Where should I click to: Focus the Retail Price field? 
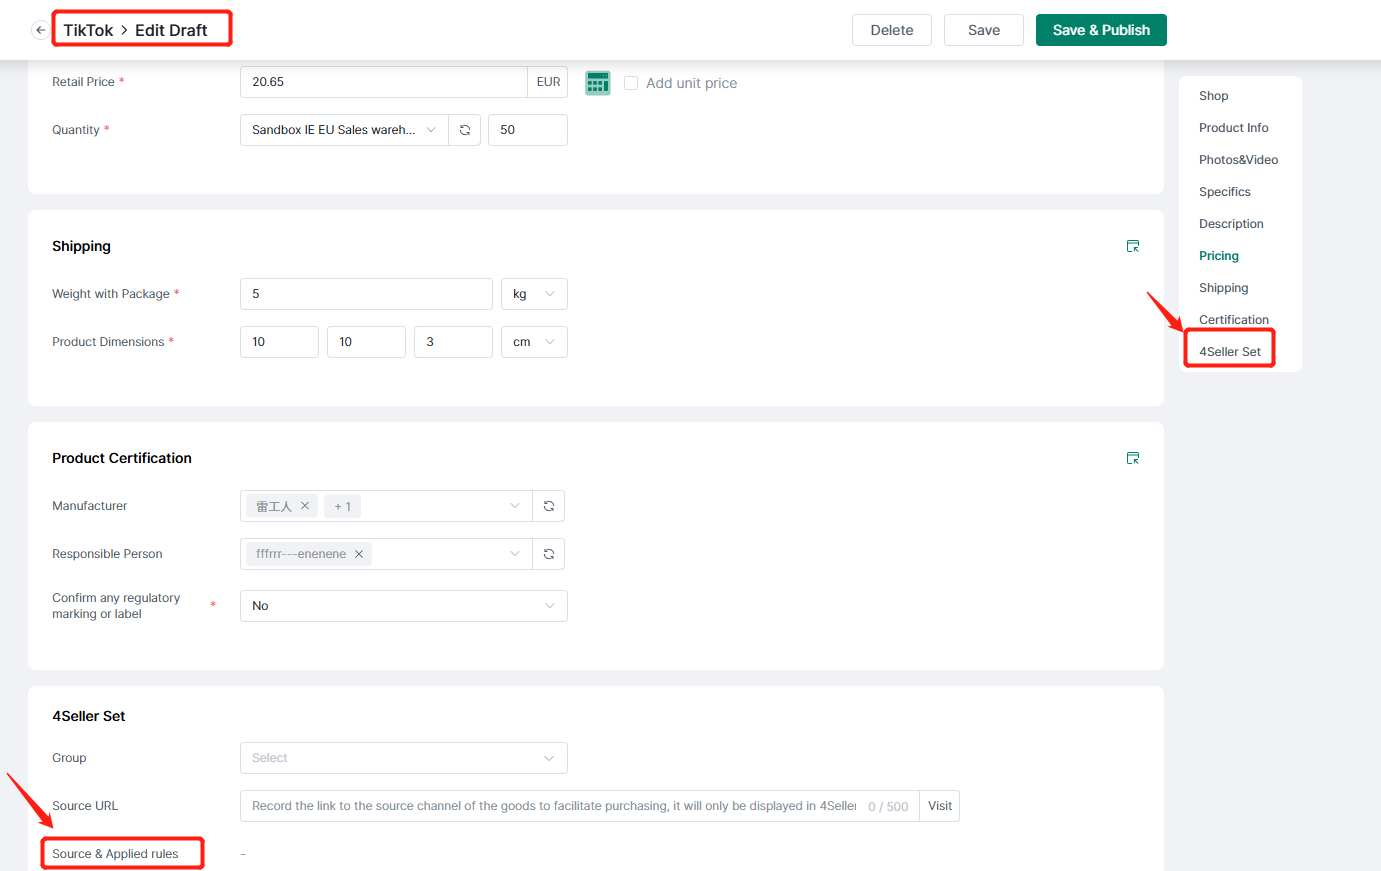[x=384, y=82]
